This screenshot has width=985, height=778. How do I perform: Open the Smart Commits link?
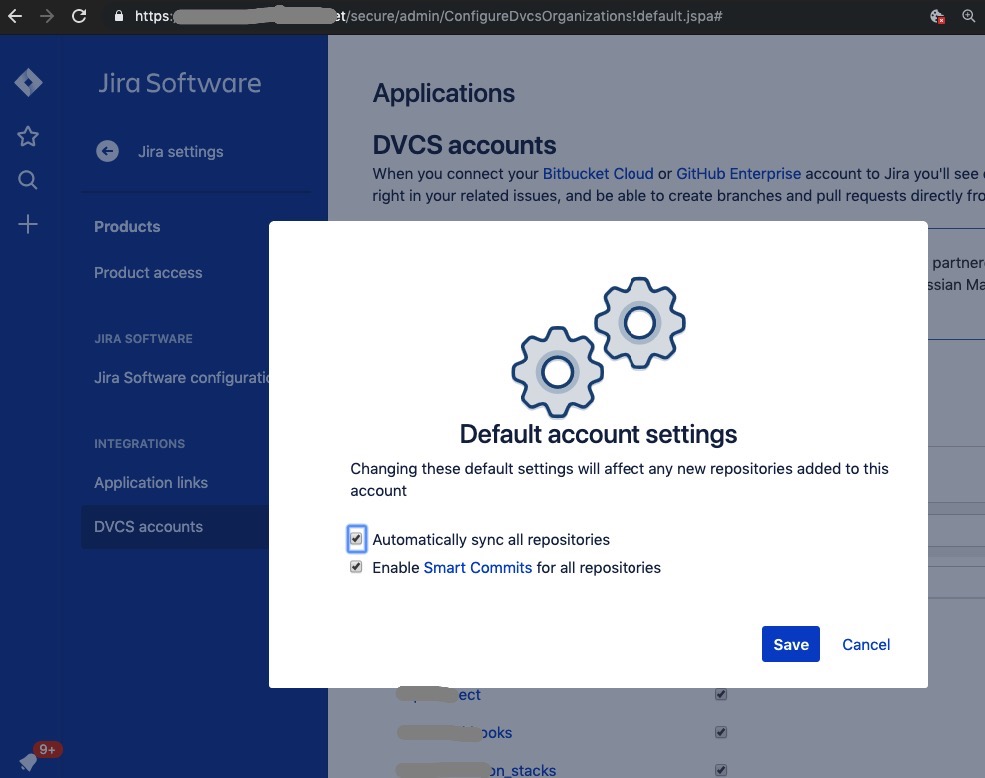coord(477,567)
